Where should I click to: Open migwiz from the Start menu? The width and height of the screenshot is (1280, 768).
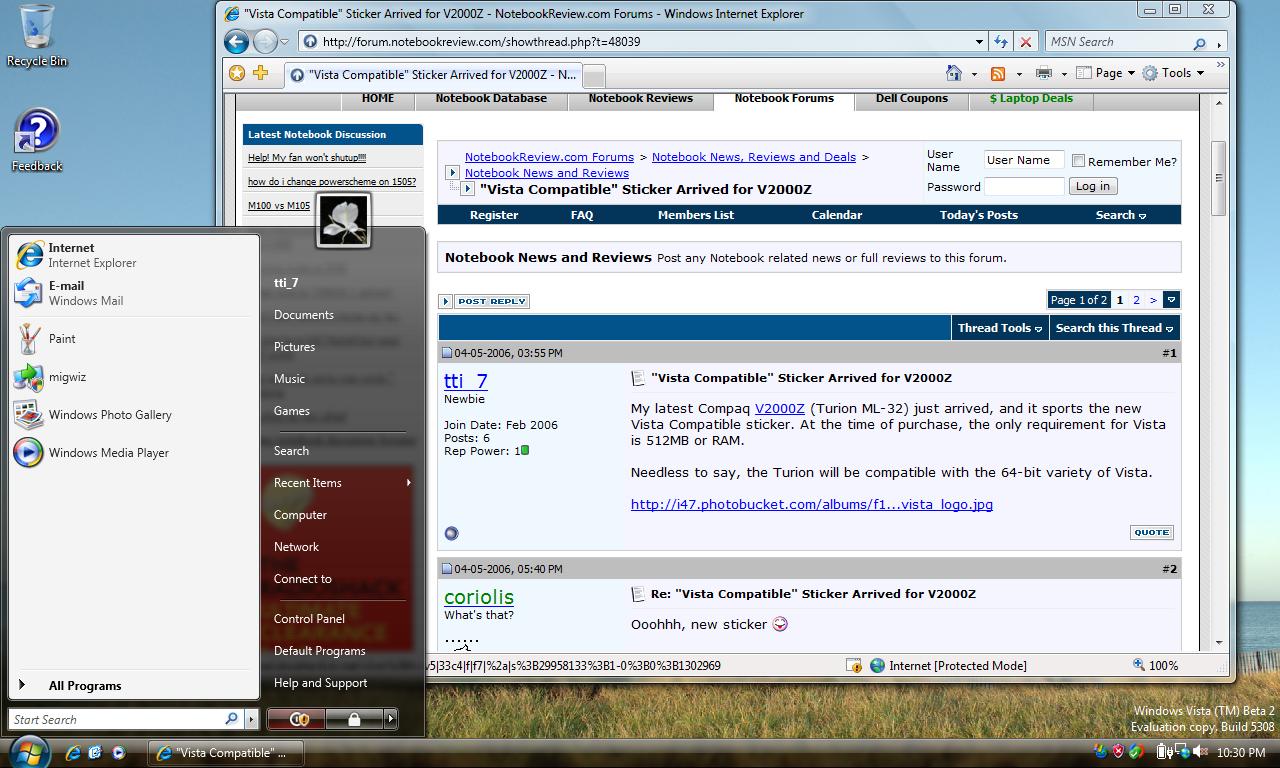[132, 377]
